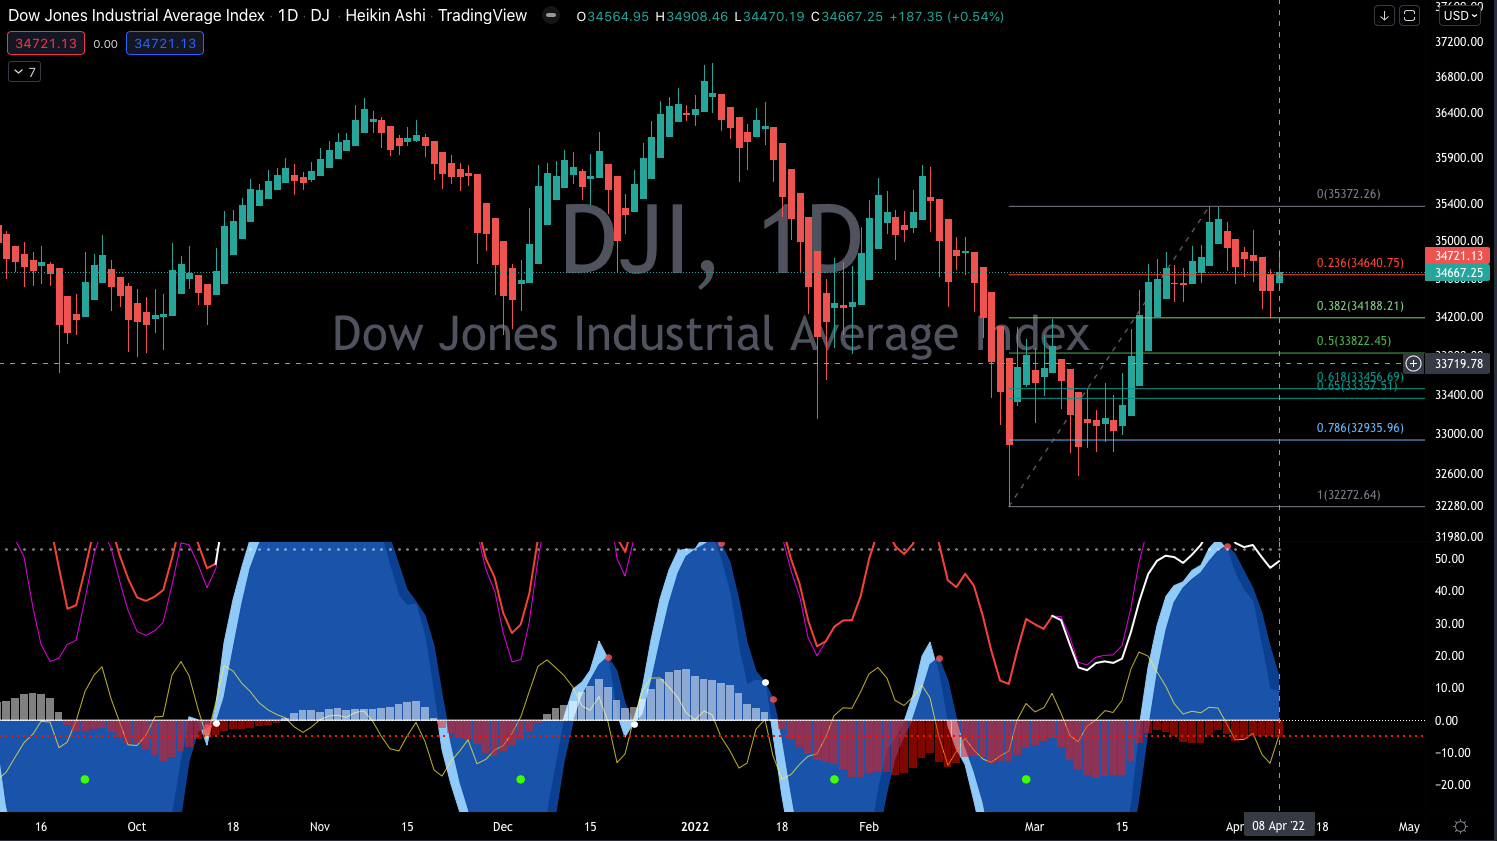Select the 0.786(32935.96) Fibonacci level label

point(1360,428)
